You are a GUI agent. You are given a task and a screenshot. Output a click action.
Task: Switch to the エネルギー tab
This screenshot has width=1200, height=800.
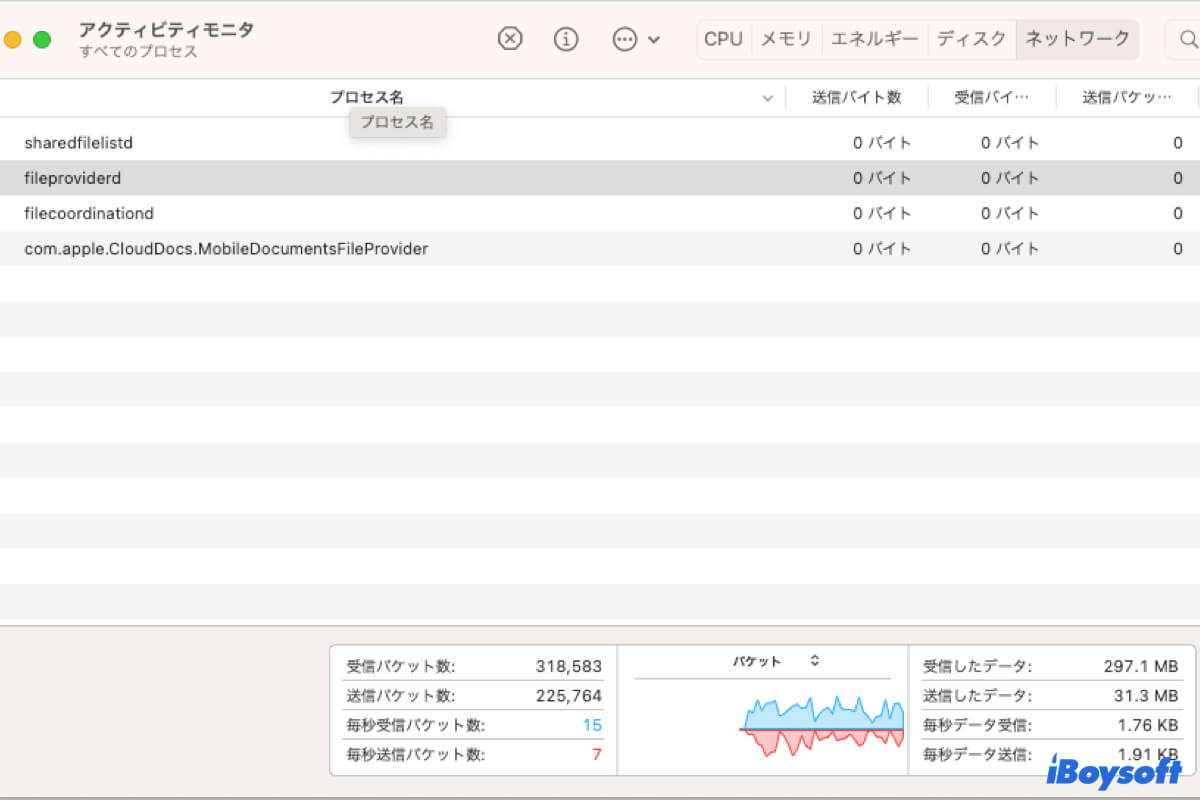point(875,39)
